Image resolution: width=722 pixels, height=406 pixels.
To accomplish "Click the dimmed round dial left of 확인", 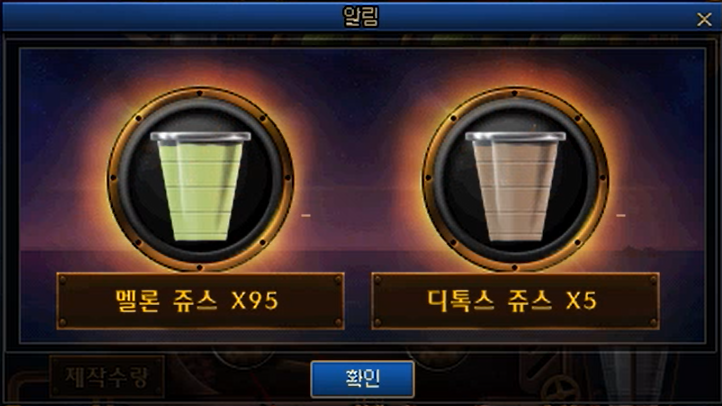I will pos(244,359).
